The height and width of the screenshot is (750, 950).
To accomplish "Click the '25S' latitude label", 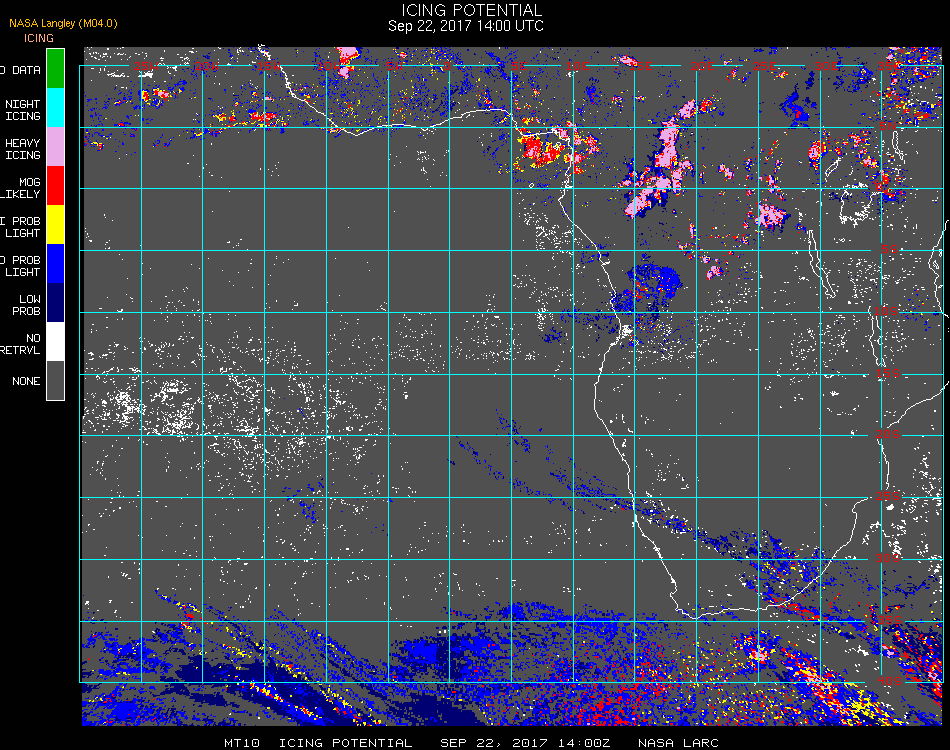I will 888,496.
